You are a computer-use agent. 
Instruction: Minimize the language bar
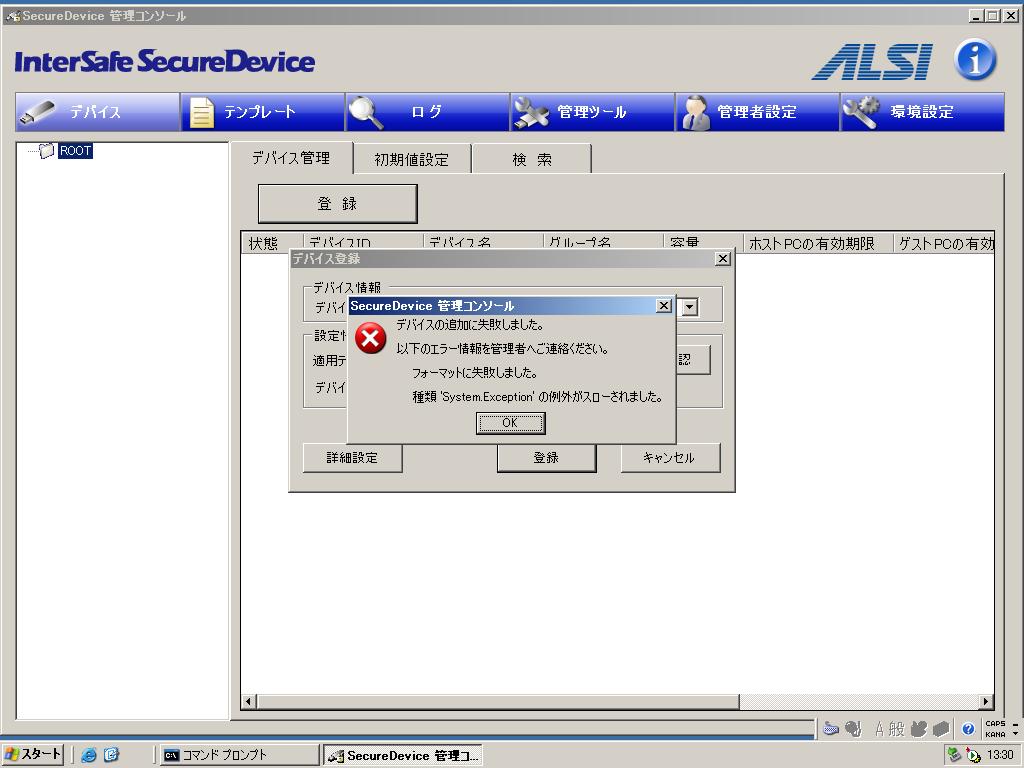click(x=1016, y=724)
